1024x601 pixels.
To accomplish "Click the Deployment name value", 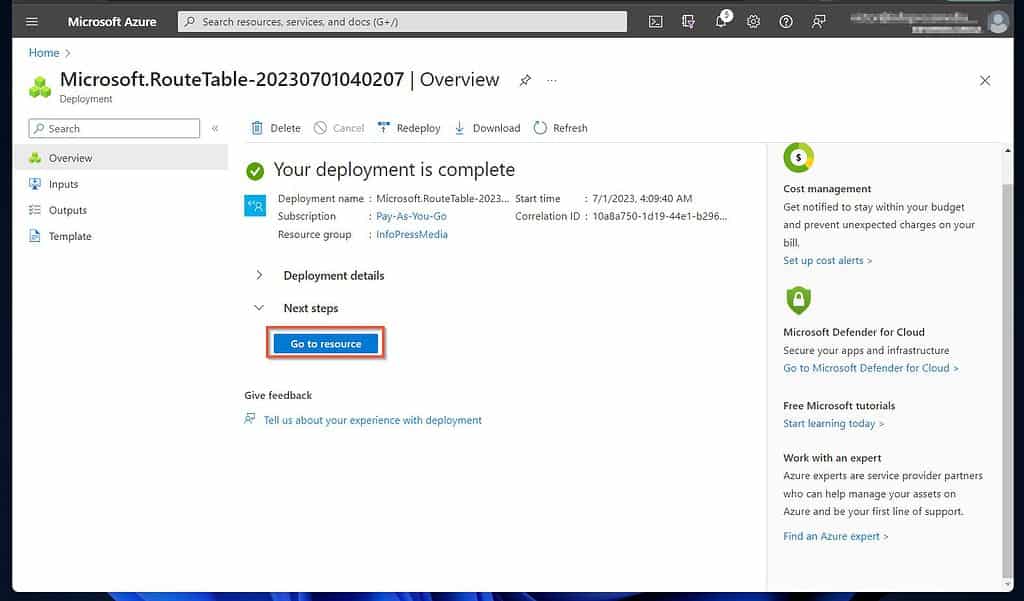I will point(442,198).
